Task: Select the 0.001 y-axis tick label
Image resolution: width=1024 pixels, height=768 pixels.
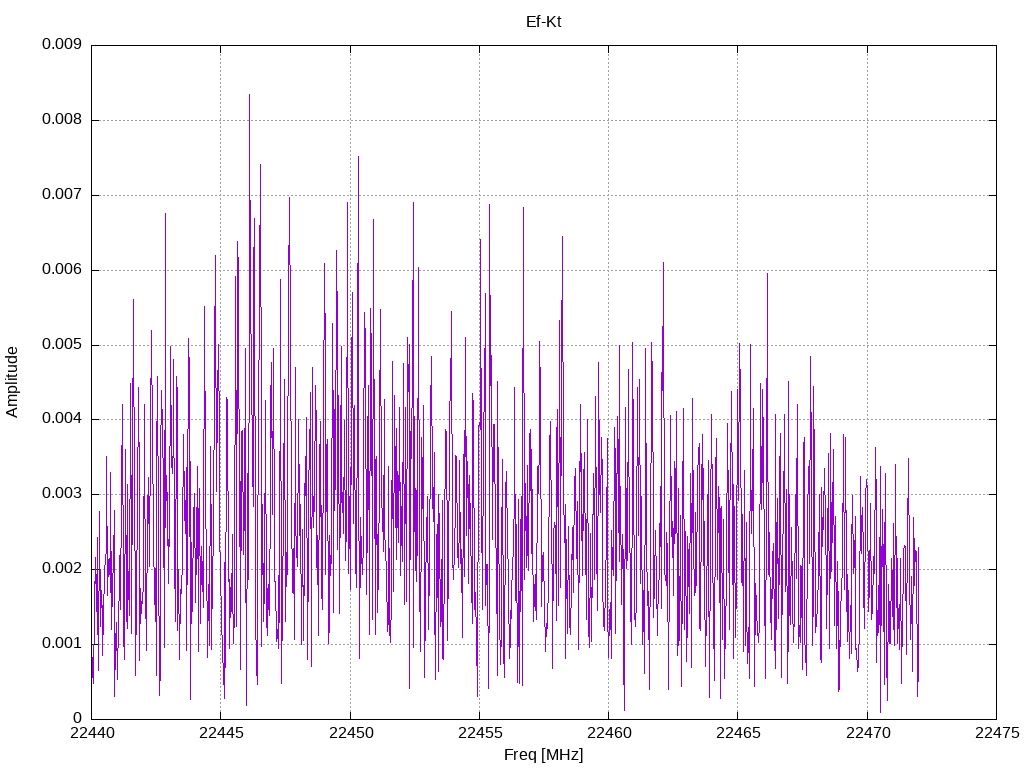Action: pyautogui.click(x=62, y=643)
